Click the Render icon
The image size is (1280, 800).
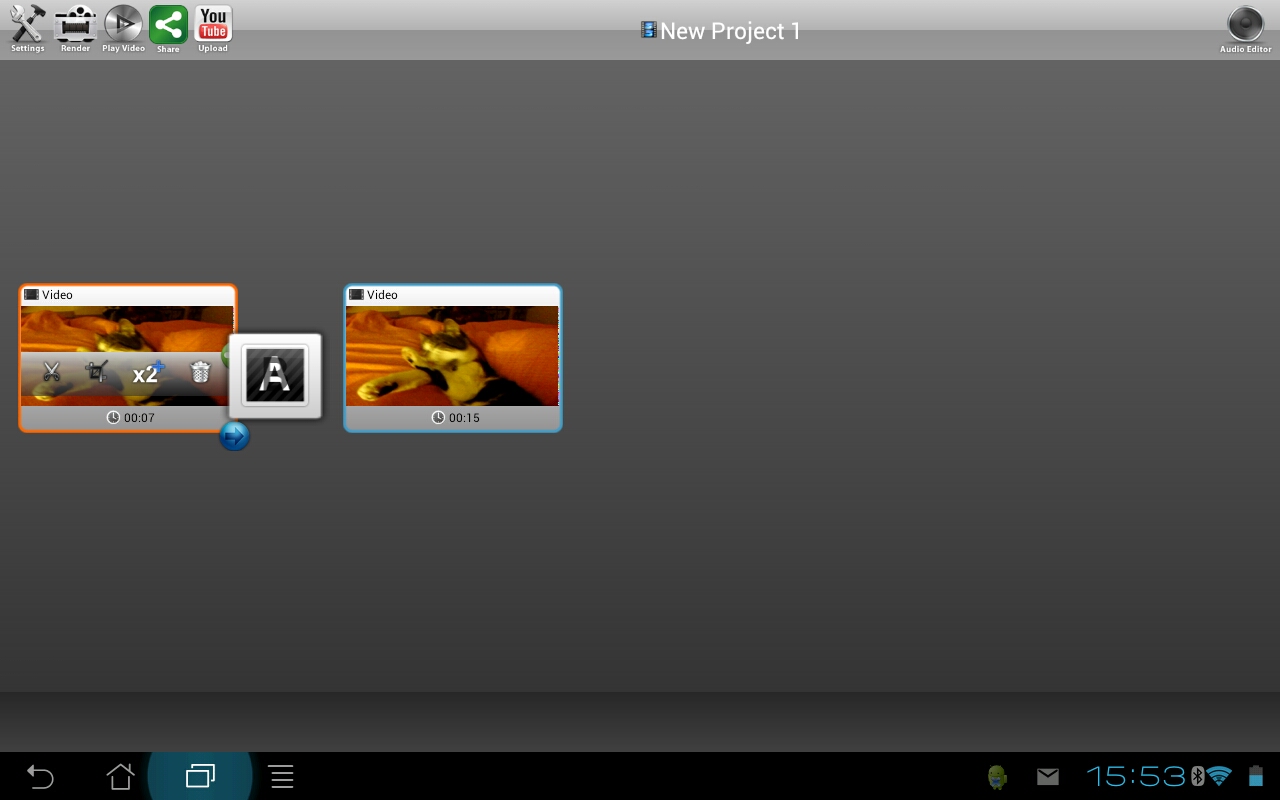click(75, 28)
